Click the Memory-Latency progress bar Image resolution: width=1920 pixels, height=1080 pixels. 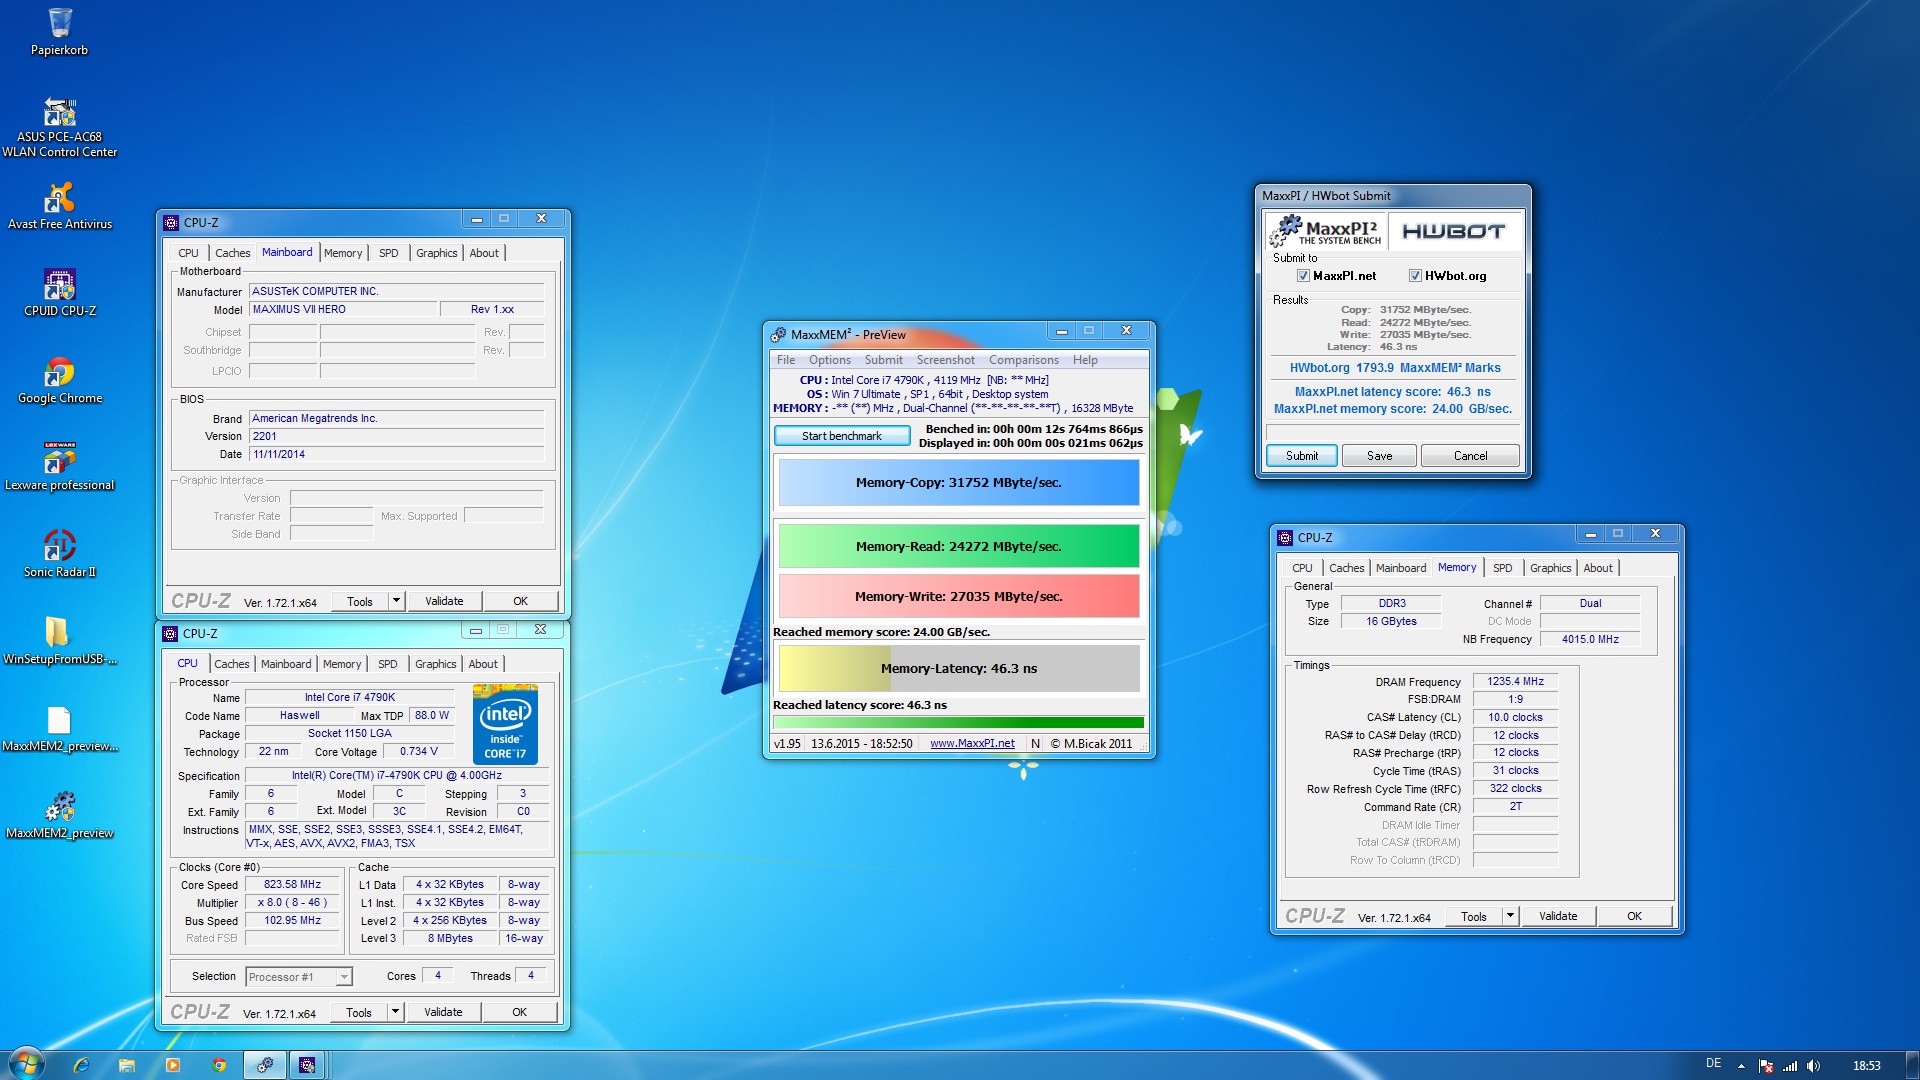tap(959, 668)
